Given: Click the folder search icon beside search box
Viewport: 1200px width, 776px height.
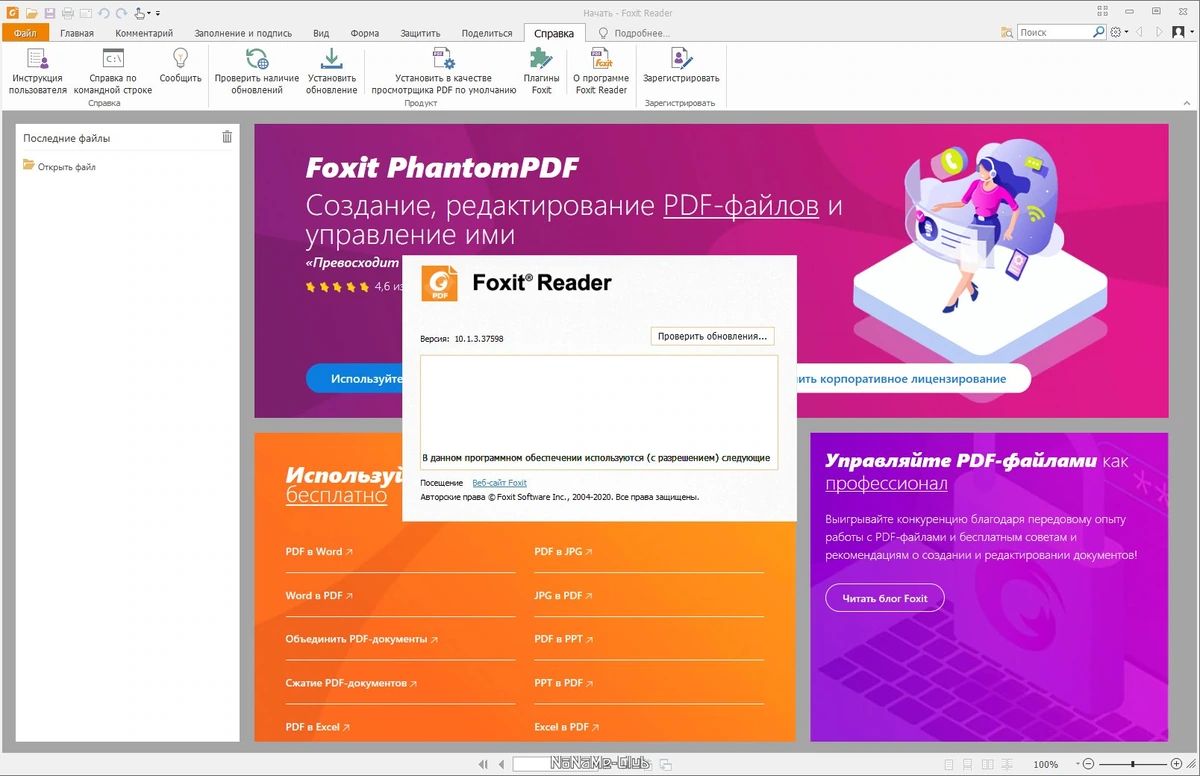Looking at the screenshot, I should 1007,32.
